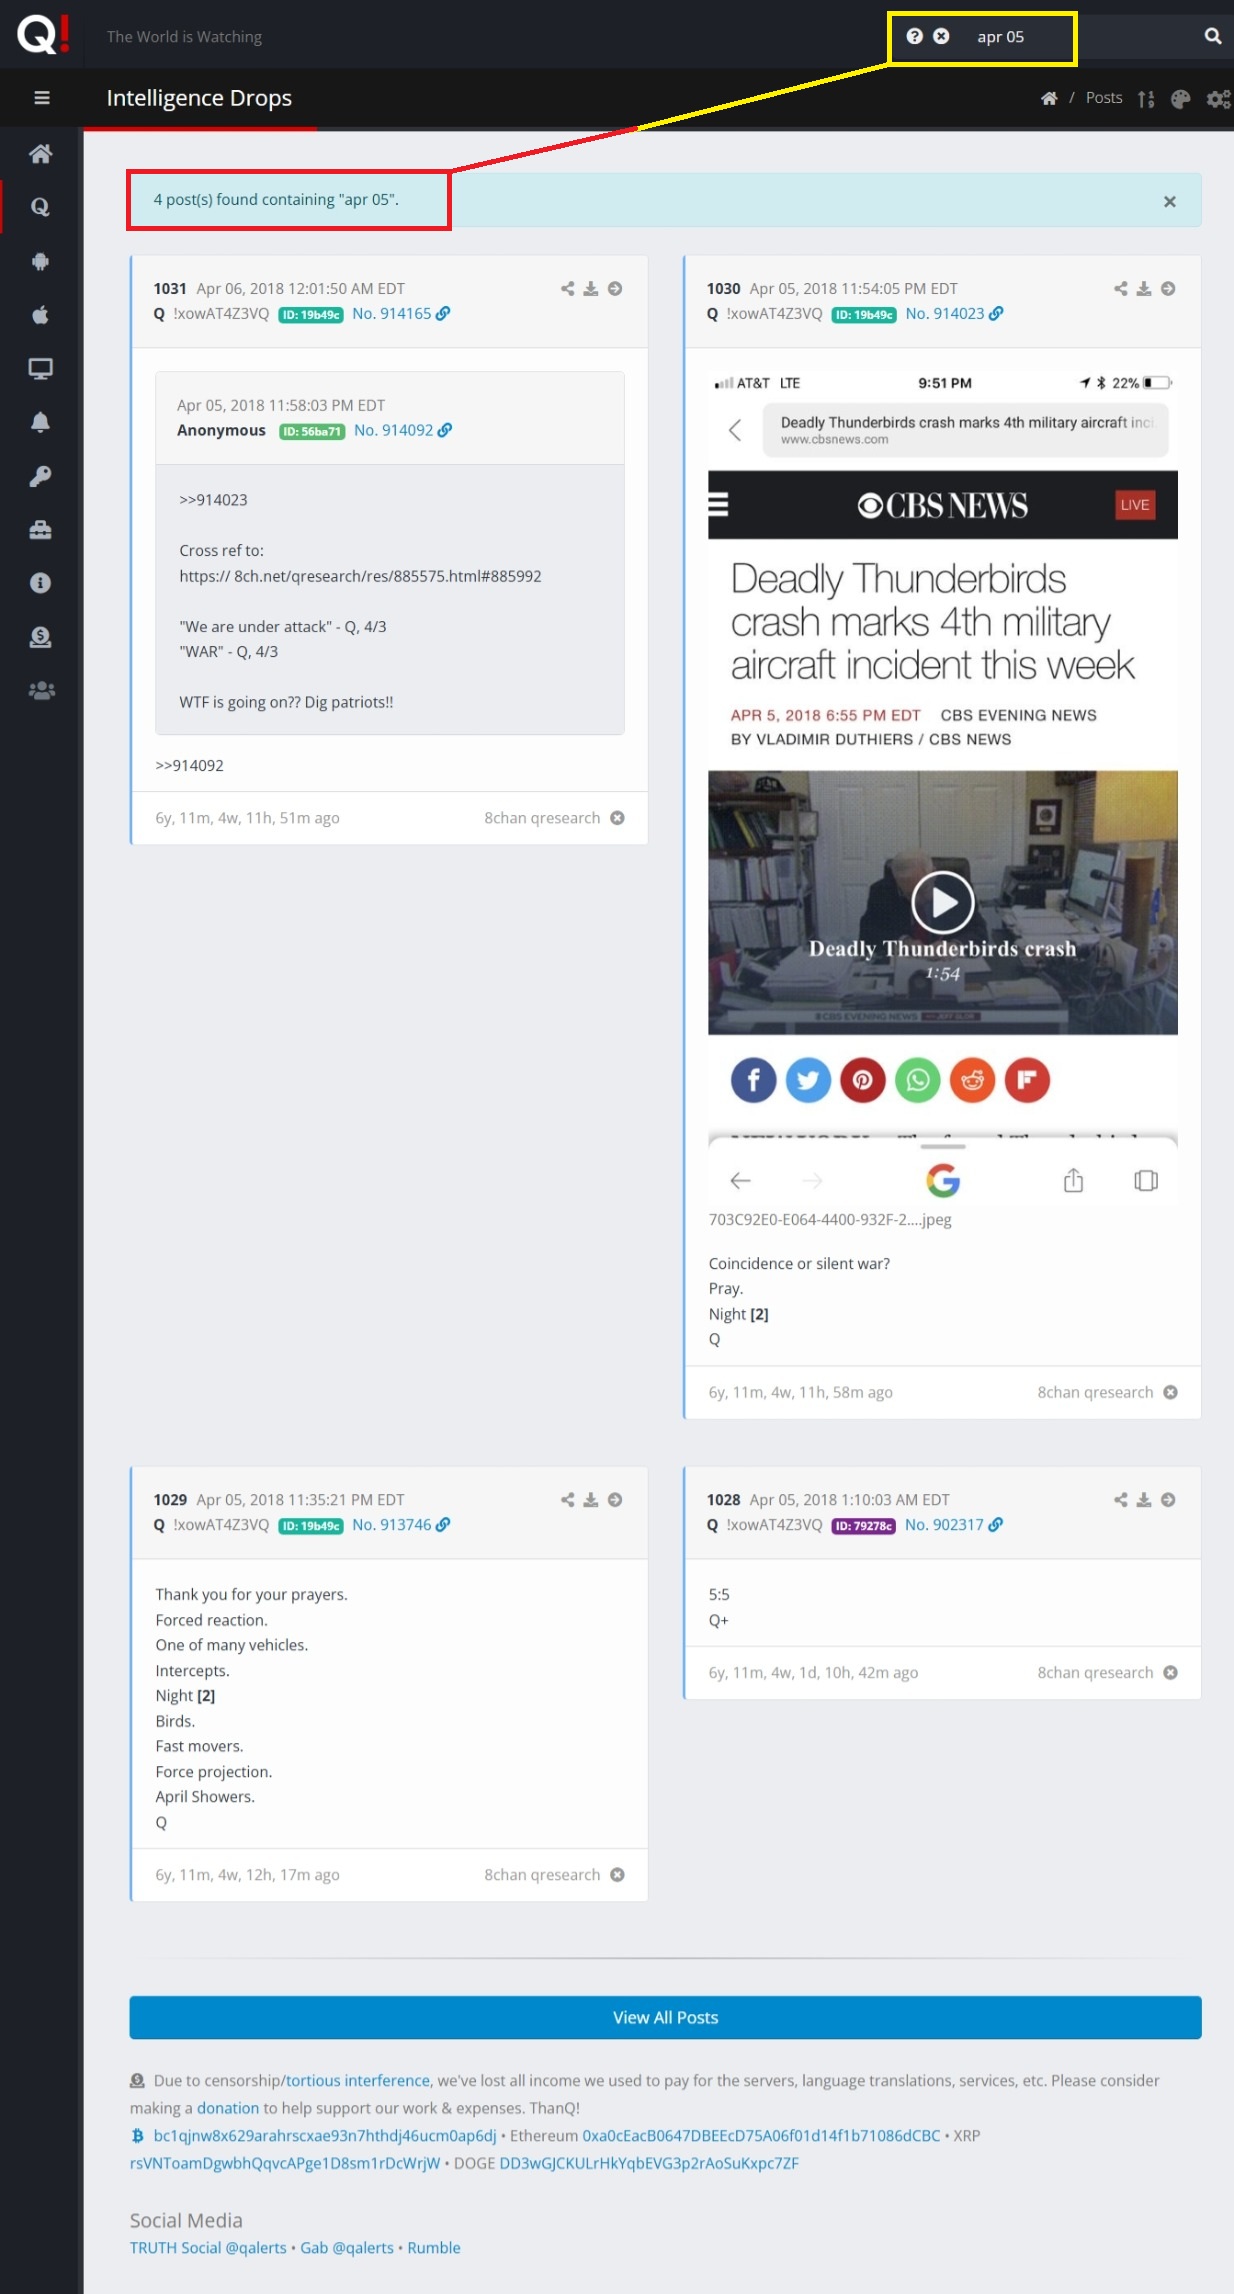
Task: Click the DOGE address starting DD3wGJCK
Action: tap(649, 2163)
